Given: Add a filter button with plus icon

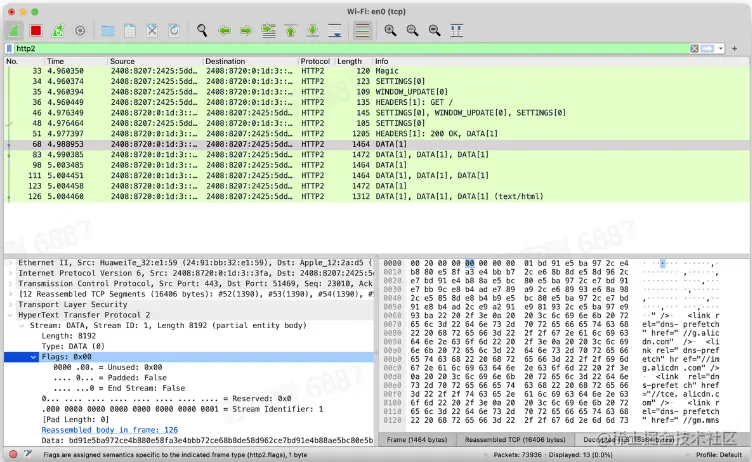Looking at the screenshot, I should 734,48.
